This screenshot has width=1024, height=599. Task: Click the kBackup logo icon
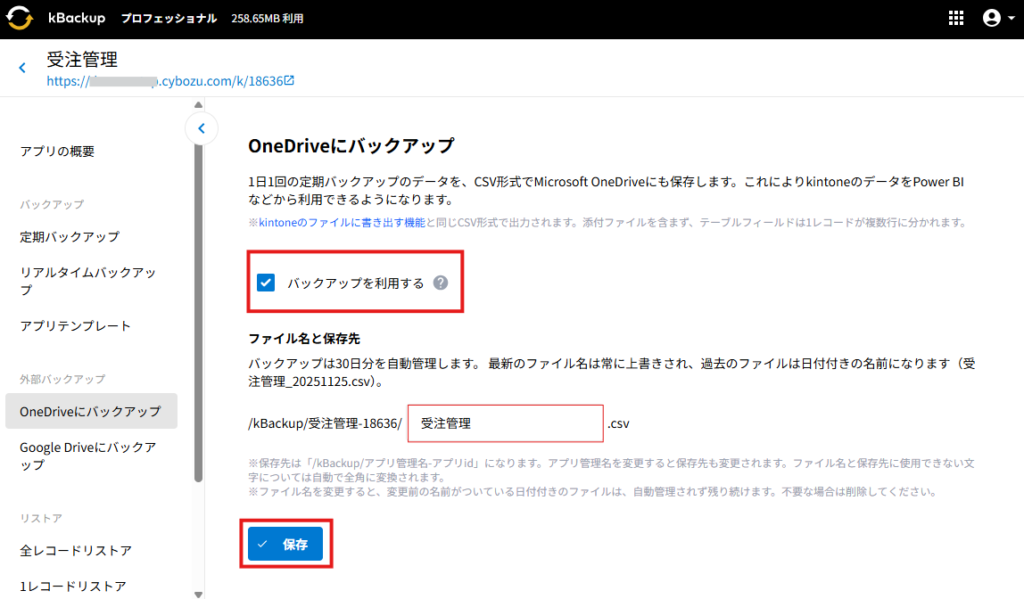coord(20,19)
